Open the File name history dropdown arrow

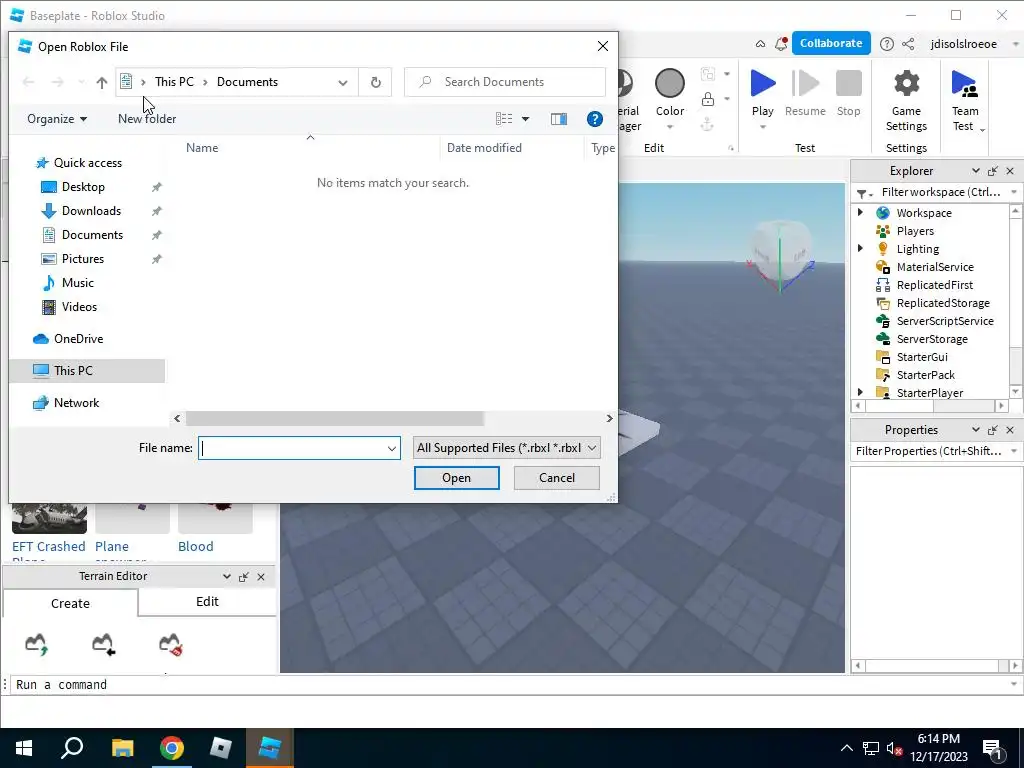tap(391, 448)
